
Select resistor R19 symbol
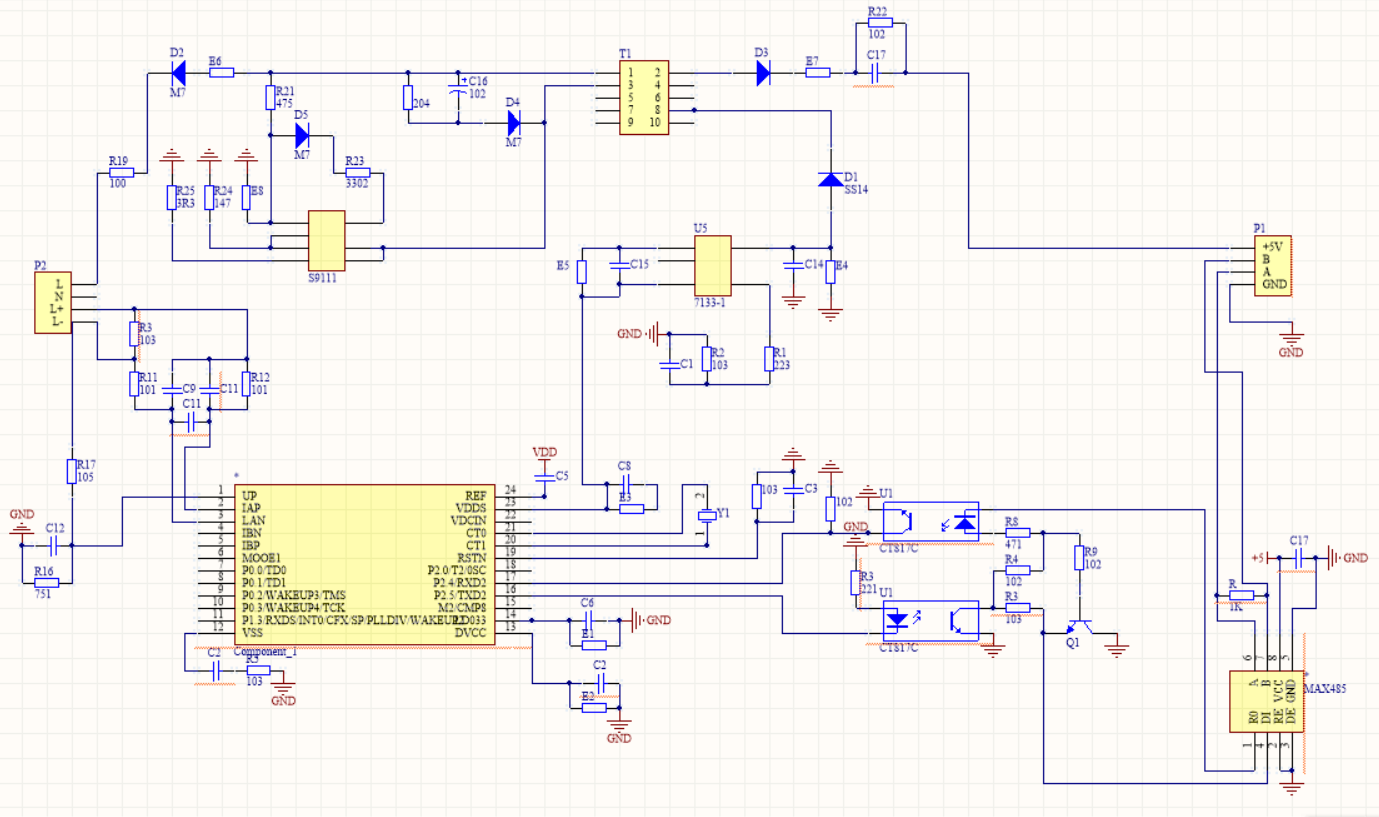pos(121,172)
